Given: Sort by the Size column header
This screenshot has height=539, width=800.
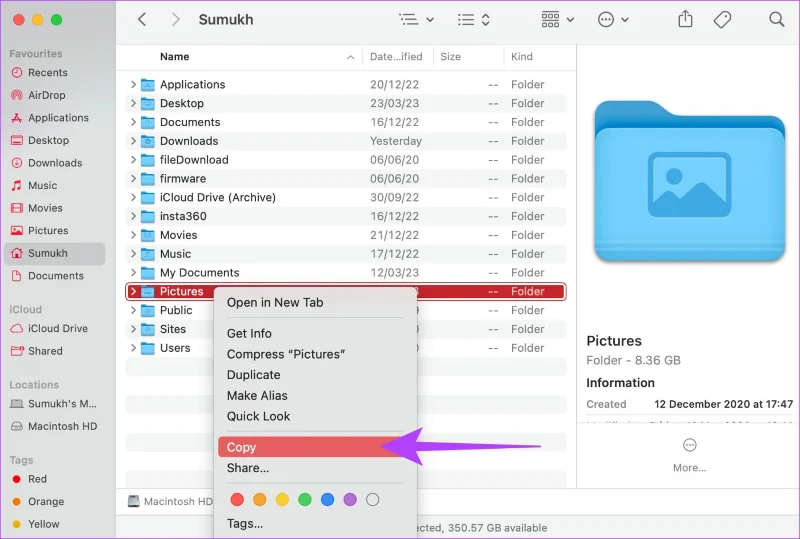Looking at the screenshot, I should coord(468,57).
